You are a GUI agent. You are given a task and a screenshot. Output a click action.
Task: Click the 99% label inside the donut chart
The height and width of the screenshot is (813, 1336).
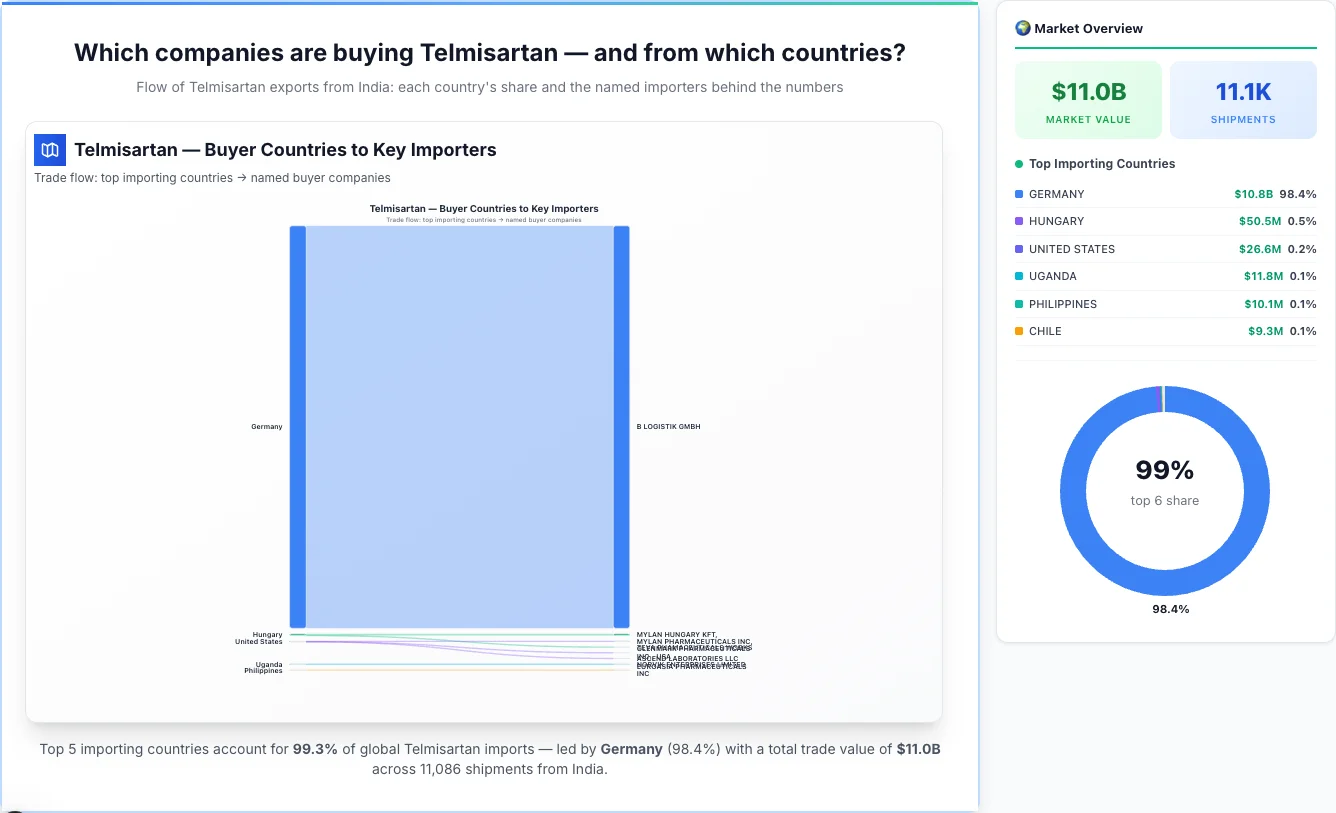pyautogui.click(x=1165, y=470)
